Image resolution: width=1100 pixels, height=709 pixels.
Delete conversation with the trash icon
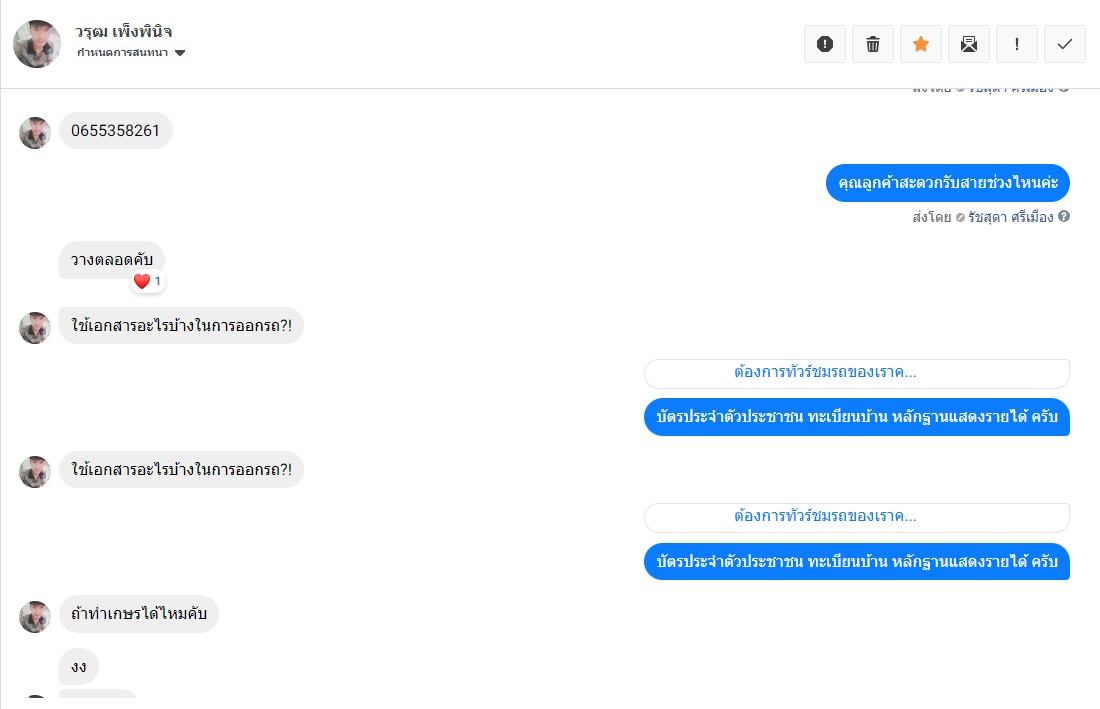(873, 44)
